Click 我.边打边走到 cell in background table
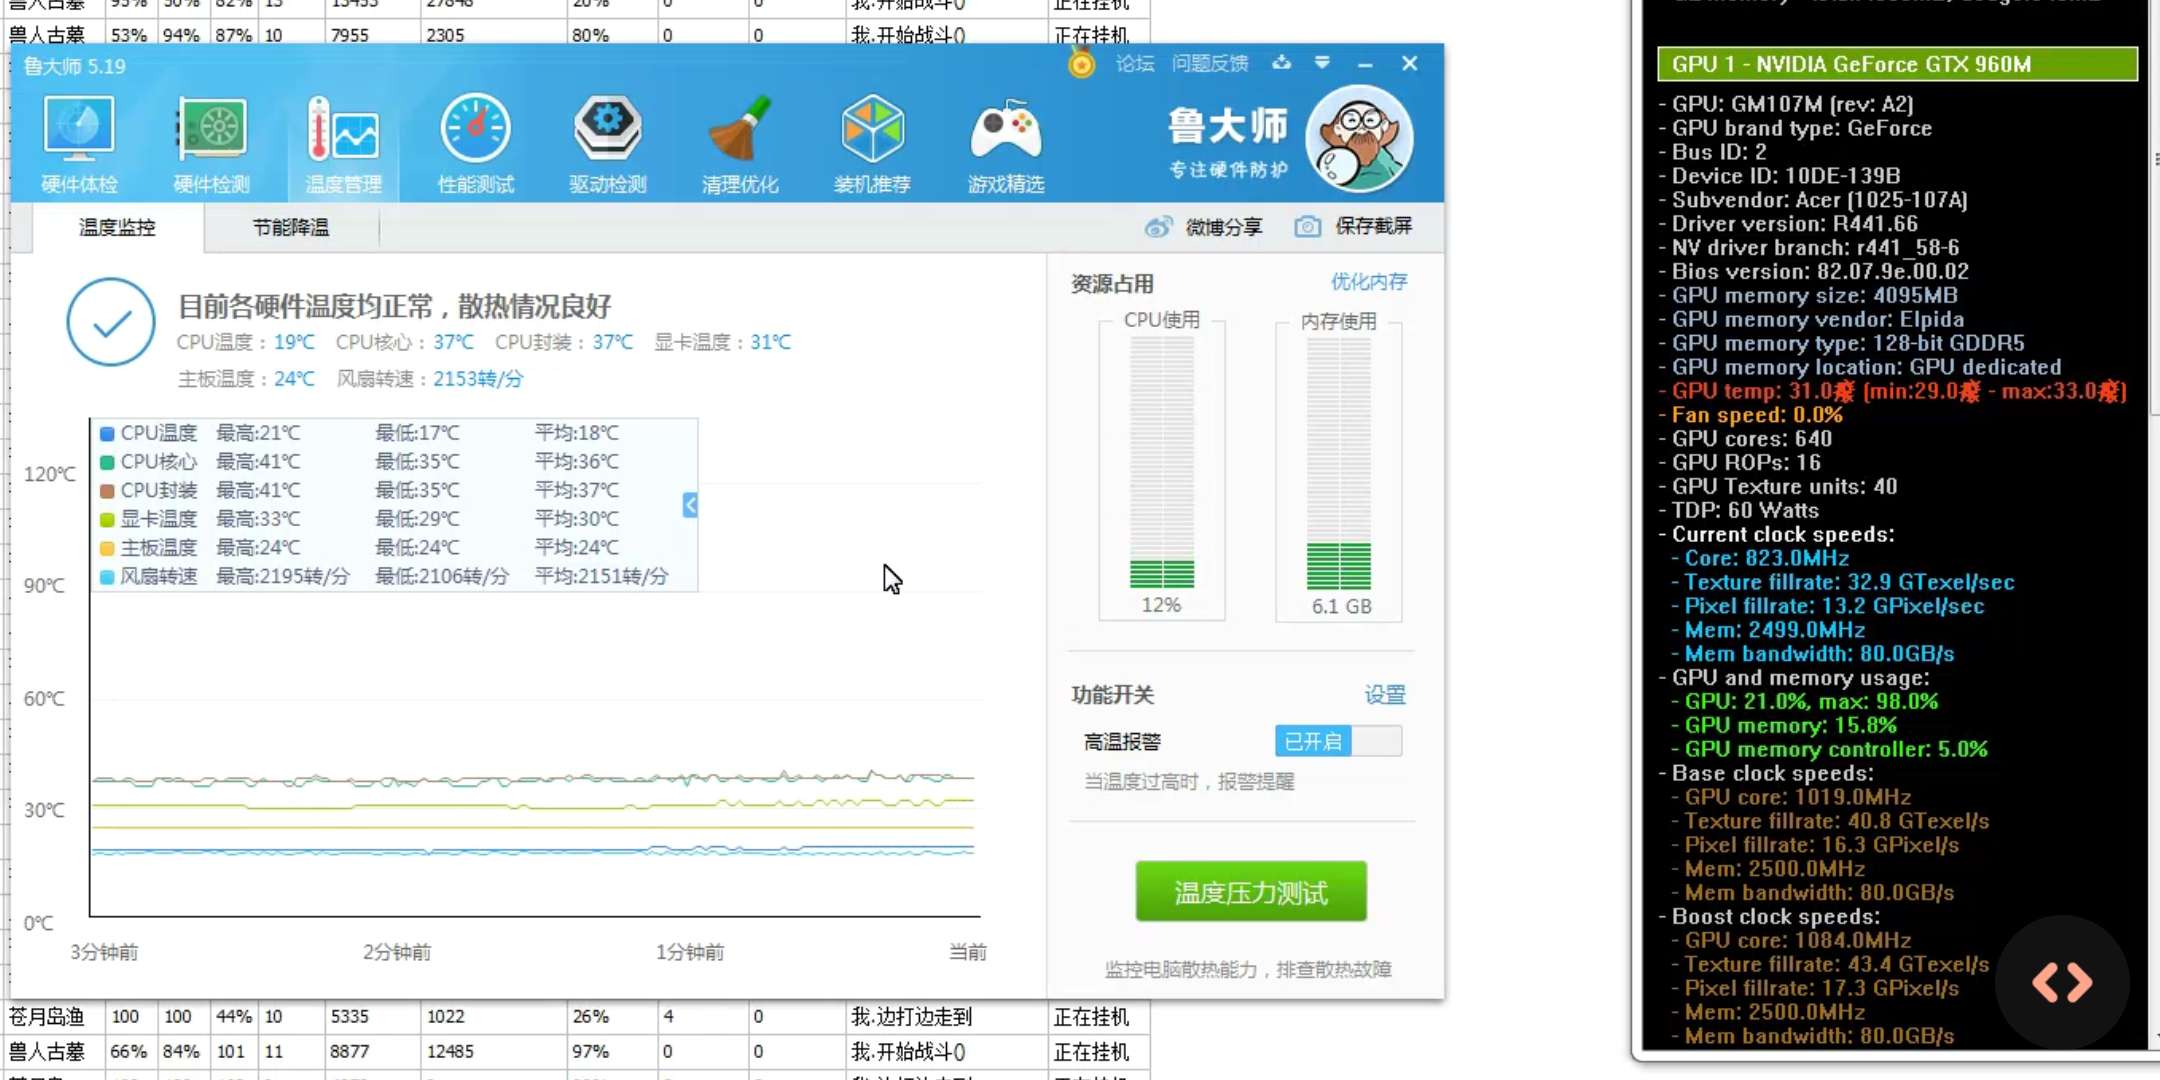Viewport: 2160px width, 1080px height. [911, 1017]
